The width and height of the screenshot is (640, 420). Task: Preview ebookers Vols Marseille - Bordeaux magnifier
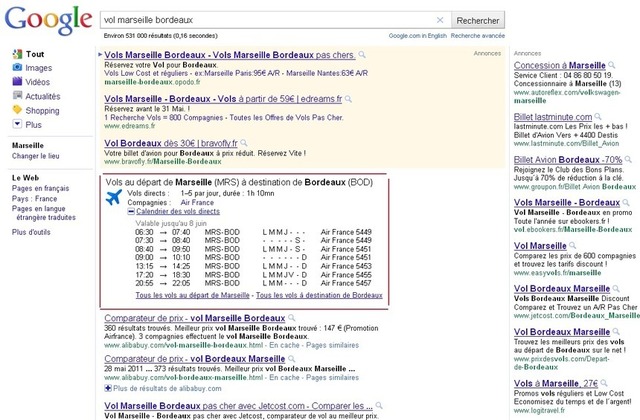click(x=626, y=202)
